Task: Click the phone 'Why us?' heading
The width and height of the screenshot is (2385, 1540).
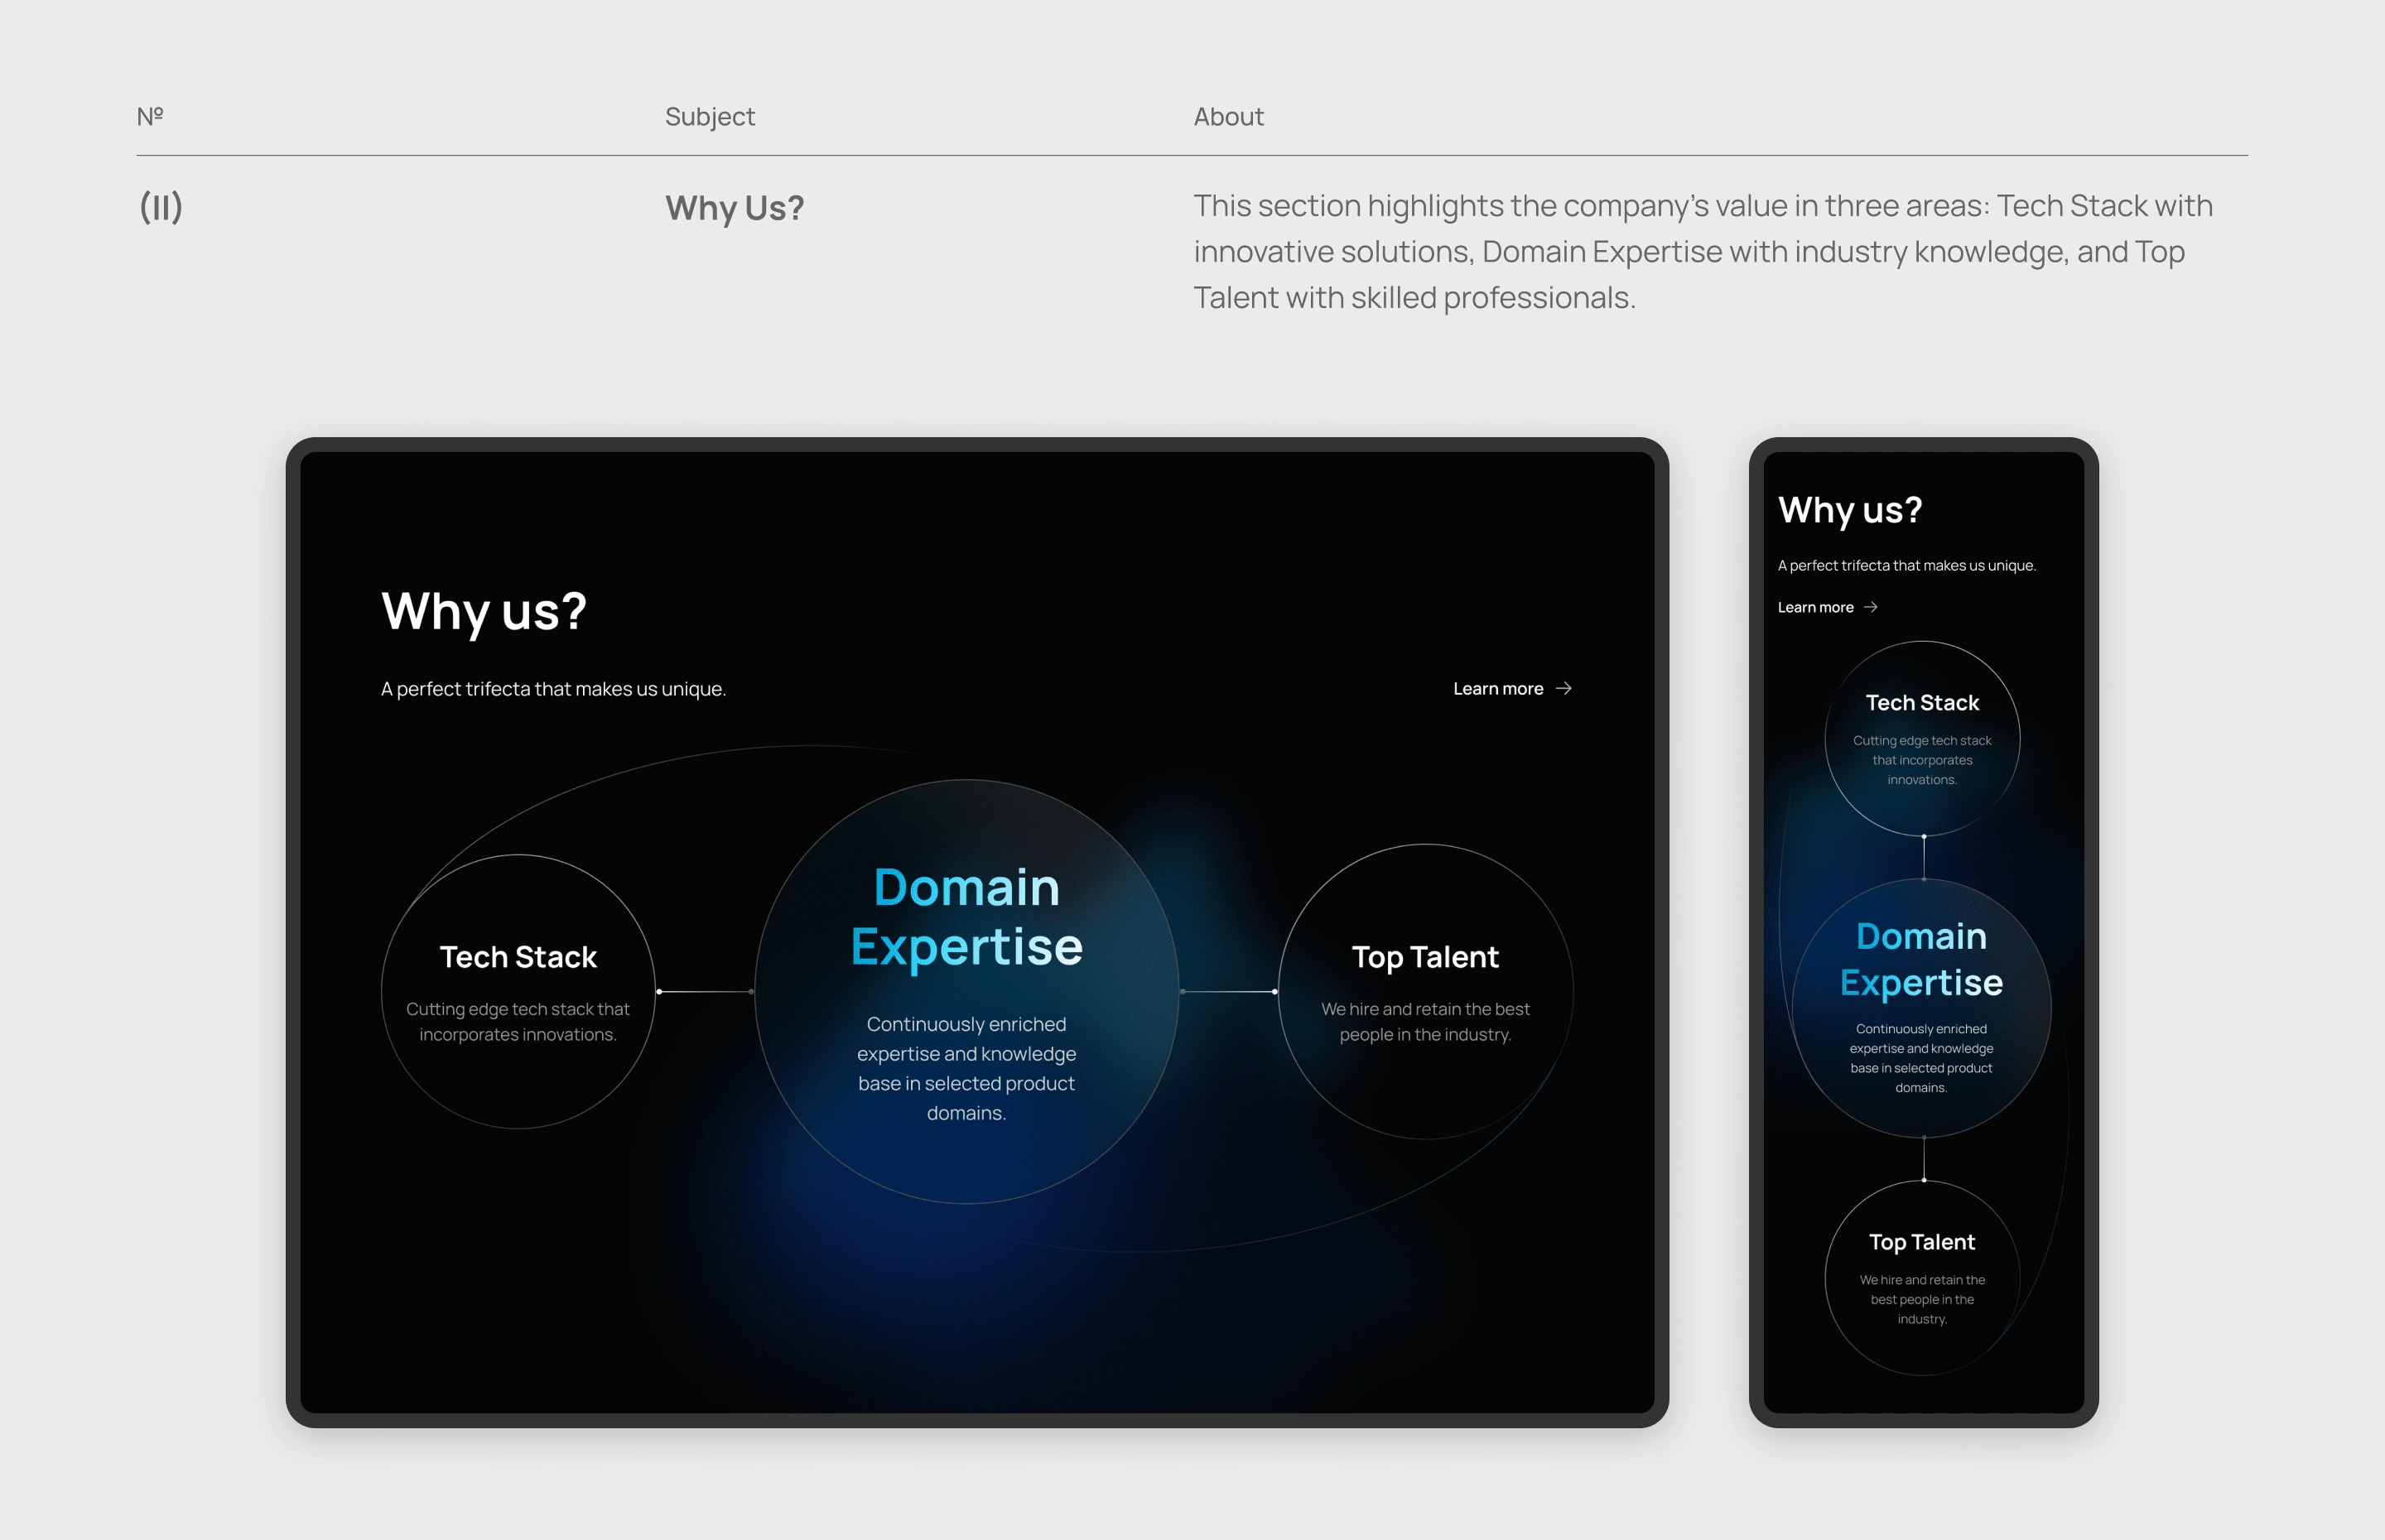Action: pos(1850,510)
